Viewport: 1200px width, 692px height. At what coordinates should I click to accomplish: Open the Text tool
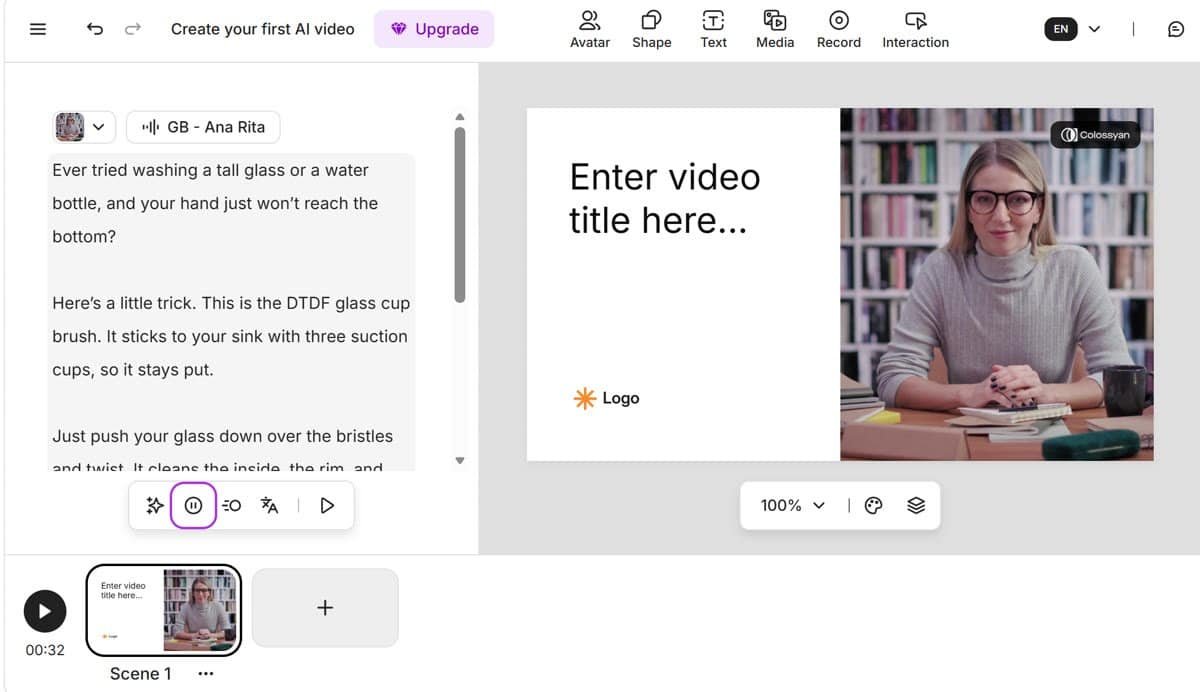pos(714,29)
